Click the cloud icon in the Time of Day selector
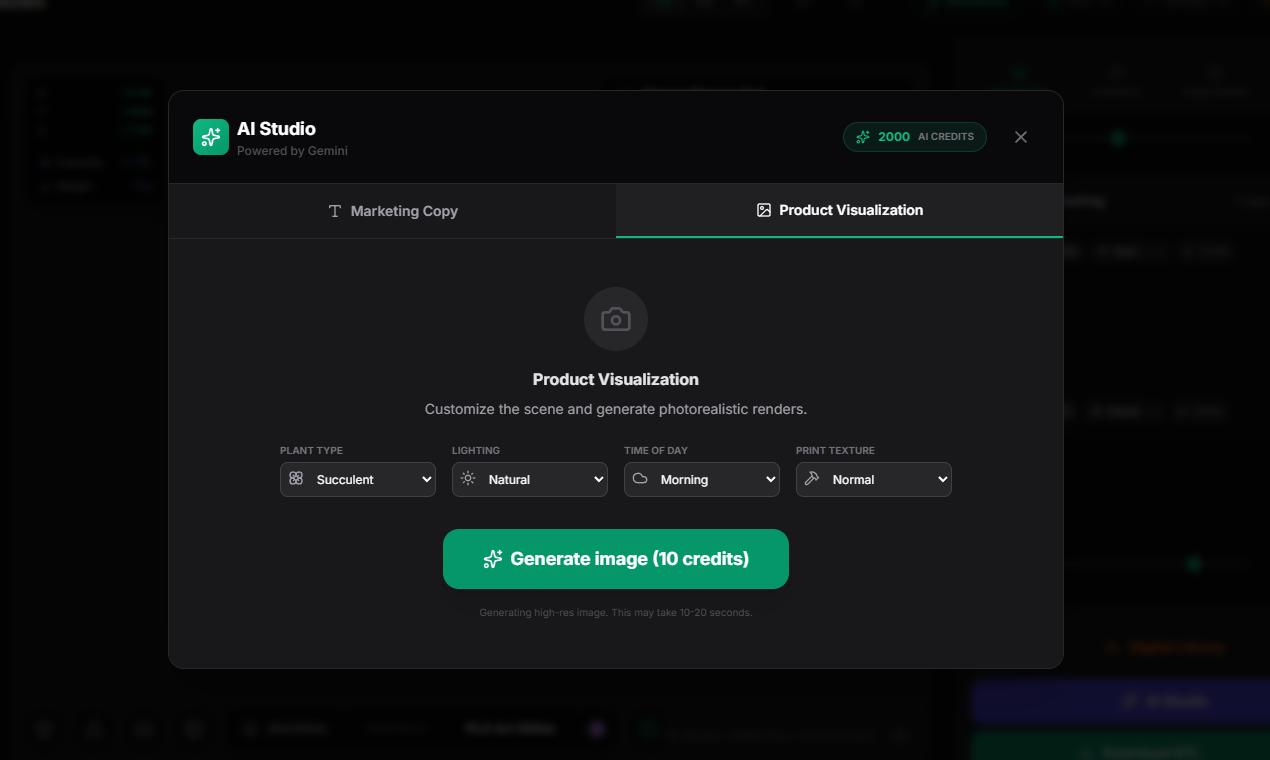The width and height of the screenshot is (1270, 760). point(640,479)
